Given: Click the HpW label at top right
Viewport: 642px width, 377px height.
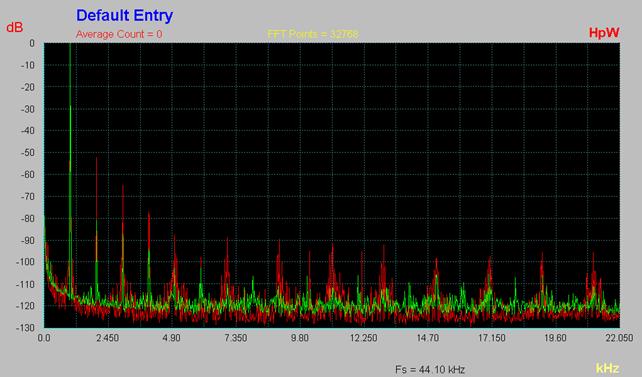Looking at the screenshot, I should [604, 32].
